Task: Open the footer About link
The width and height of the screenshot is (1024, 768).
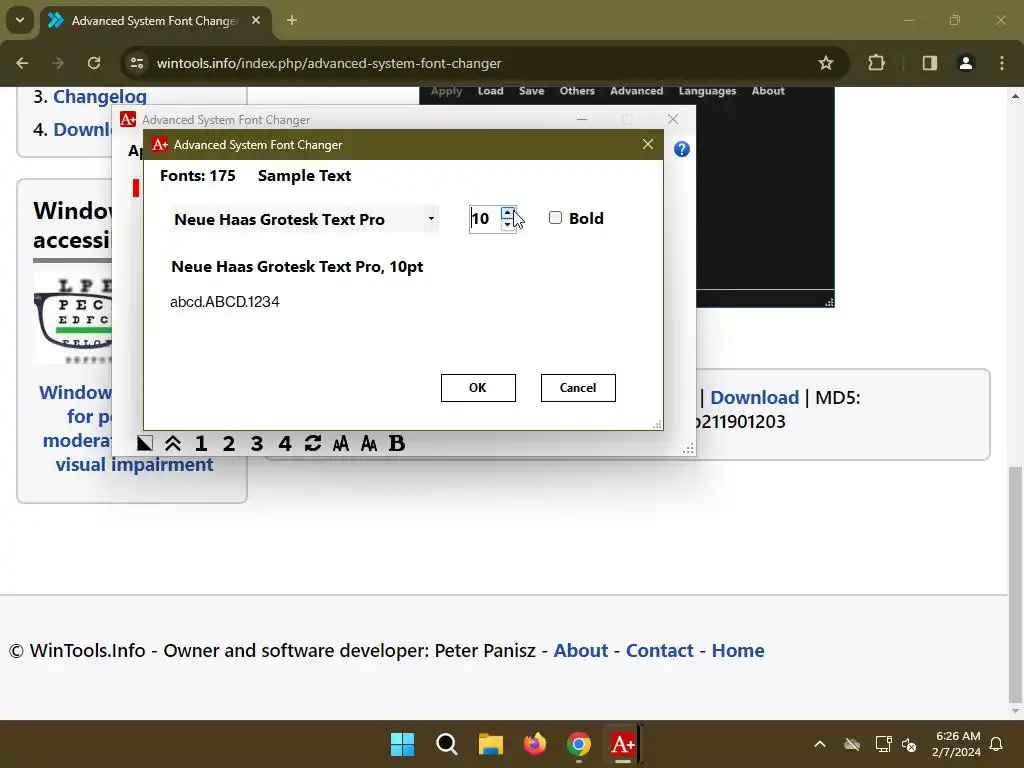Action: 581,650
